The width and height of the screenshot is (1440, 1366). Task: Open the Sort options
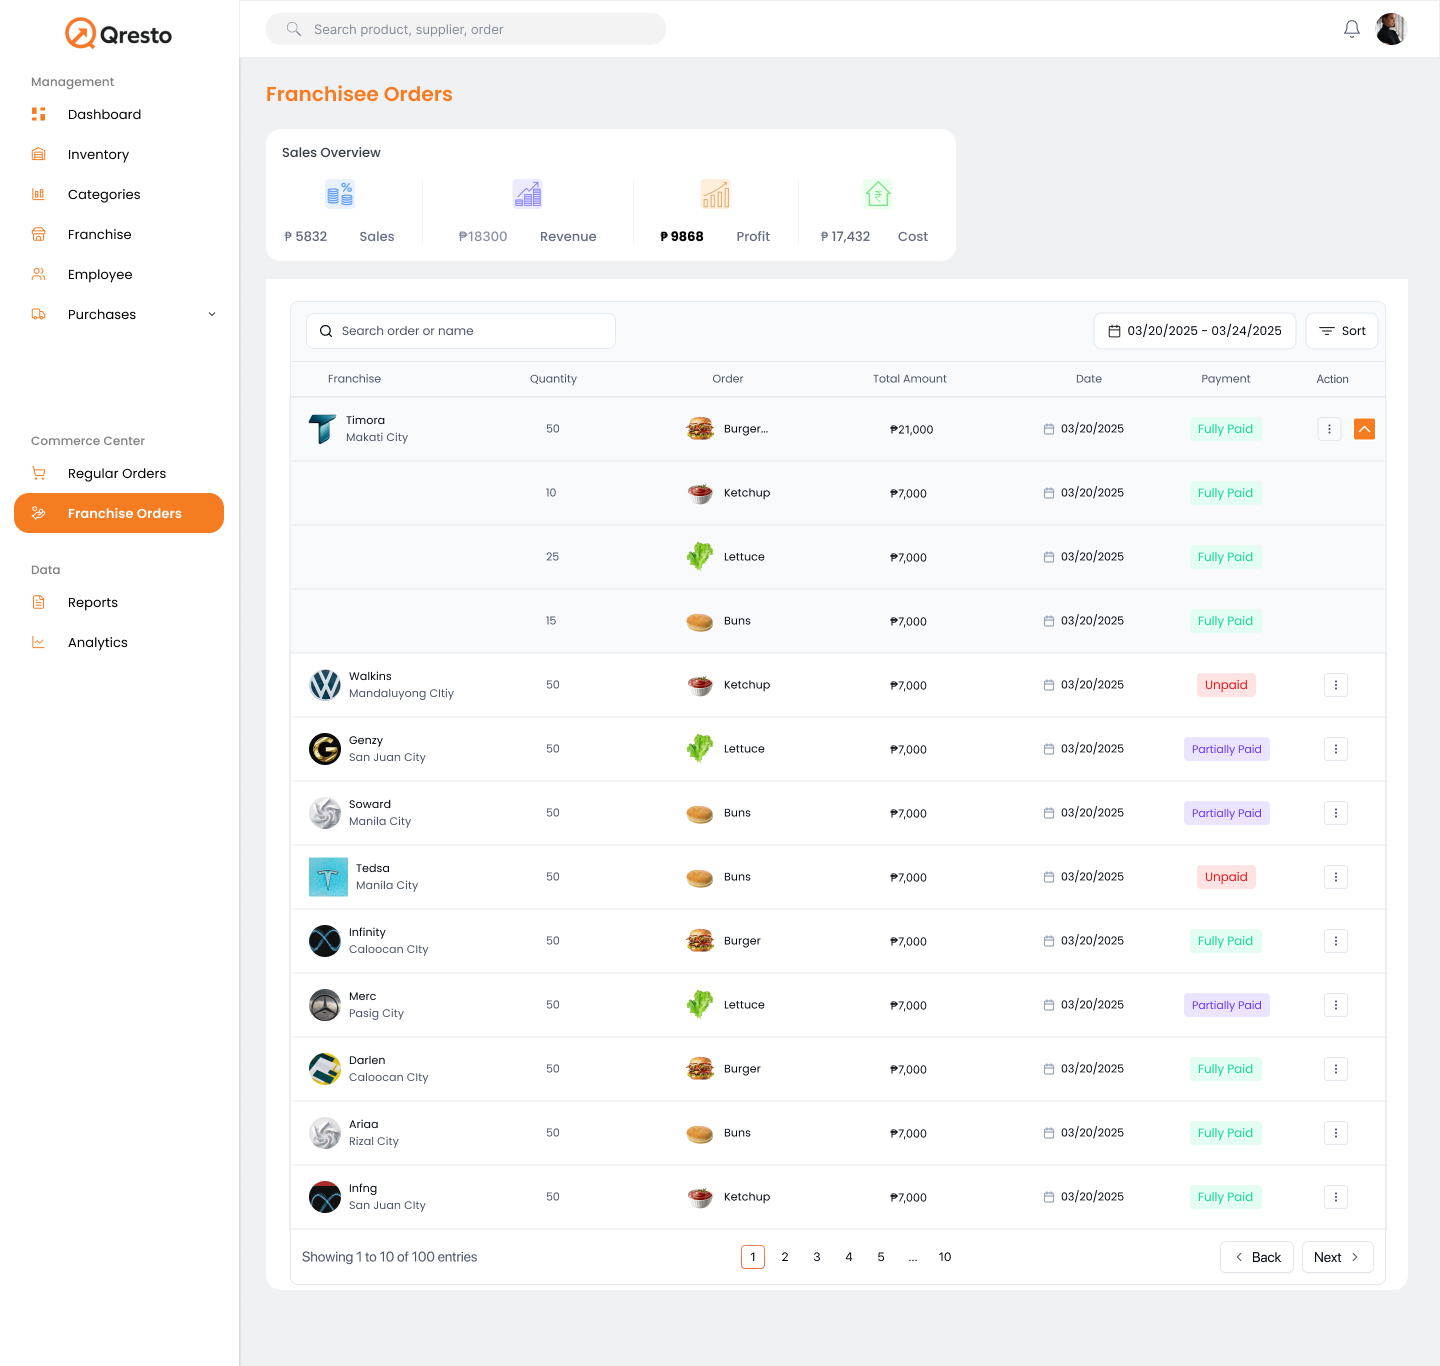click(1341, 331)
